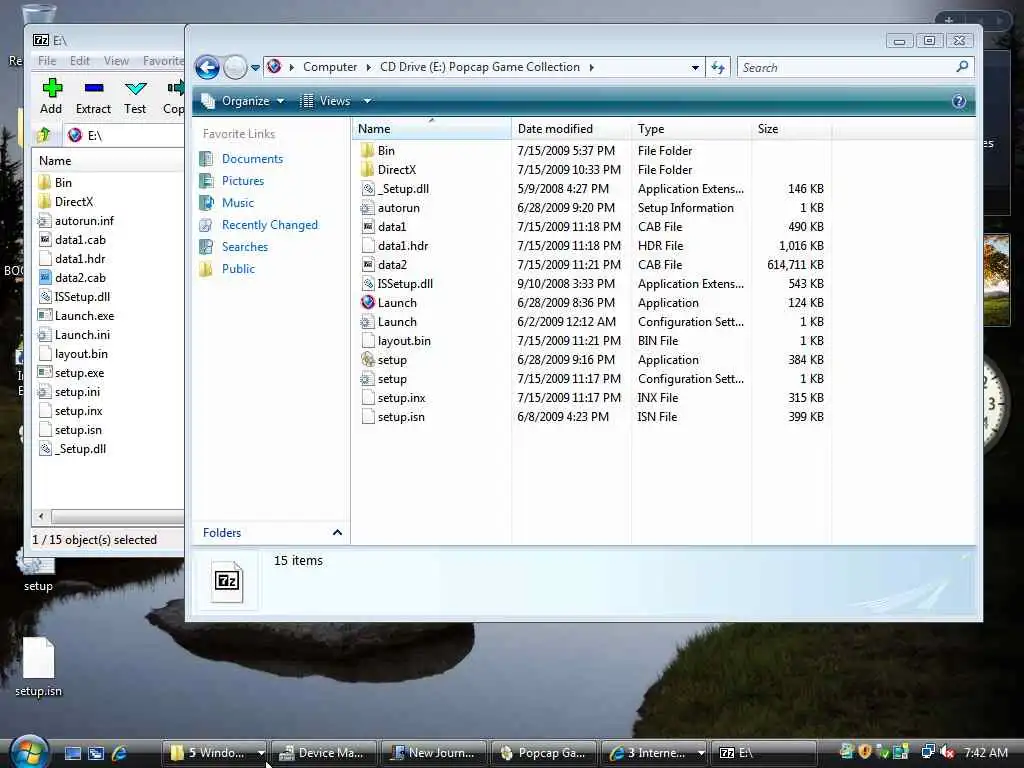Select data1.hdr row in Explorer
Screen dimensions: 1024x768
coord(592,246)
